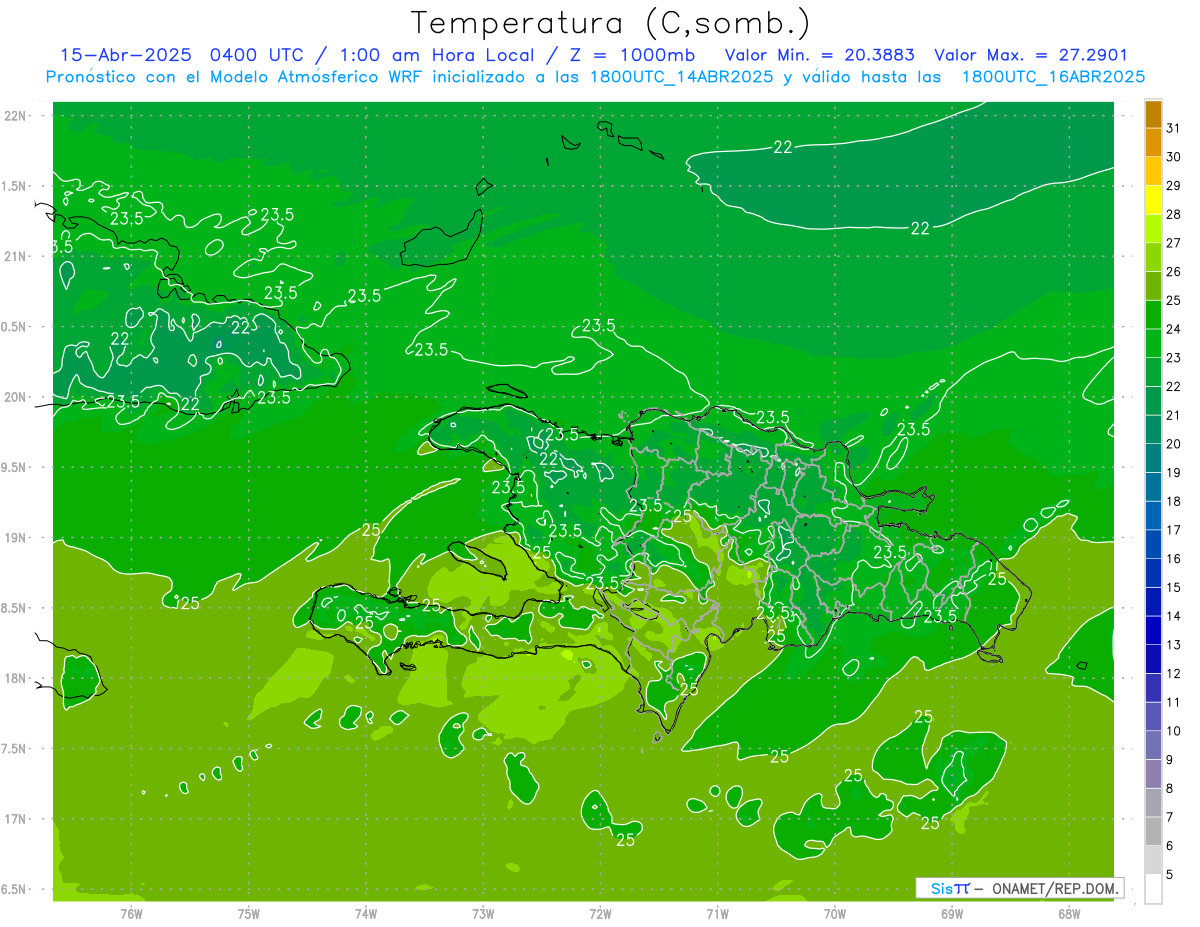Click the "18N" latitude axis label
This screenshot has height=927, width=1200.
pyautogui.click(x=16, y=678)
